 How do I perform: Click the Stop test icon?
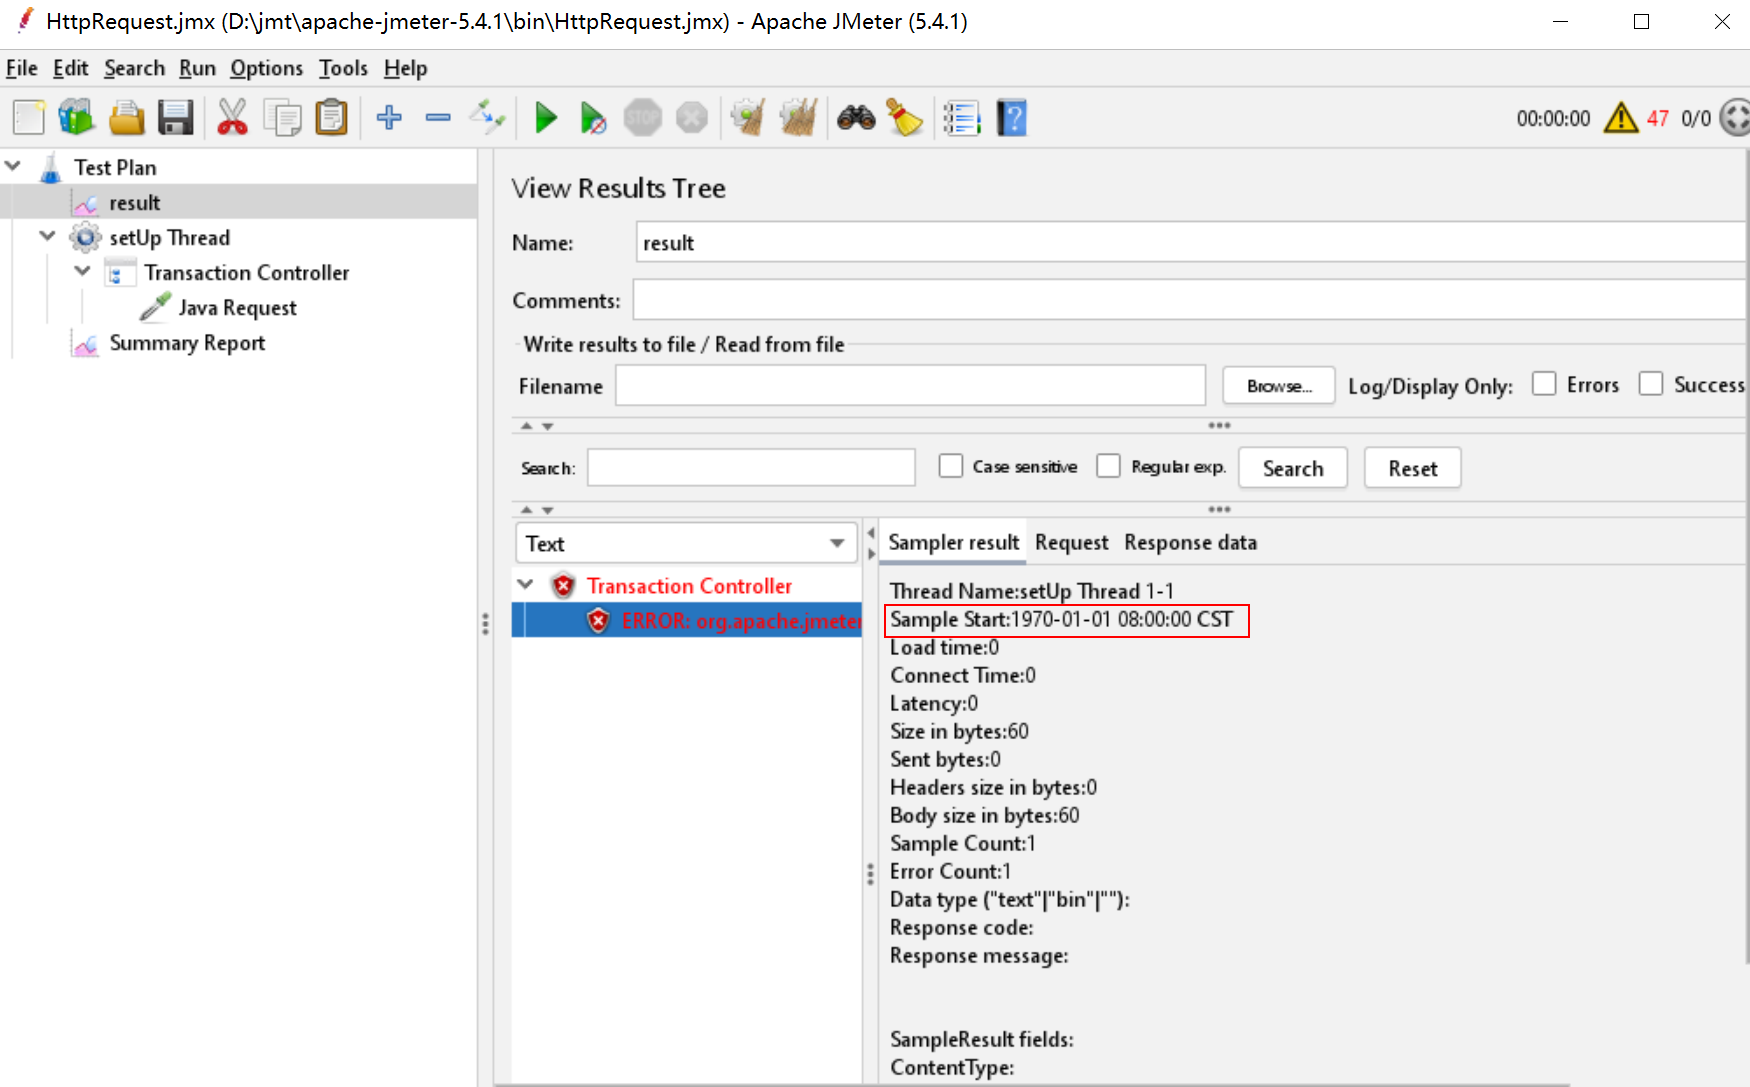643,118
